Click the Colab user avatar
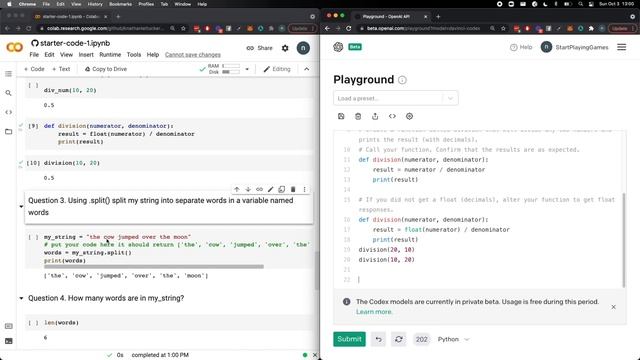The height and width of the screenshot is (360, 640). pos(303,48)
